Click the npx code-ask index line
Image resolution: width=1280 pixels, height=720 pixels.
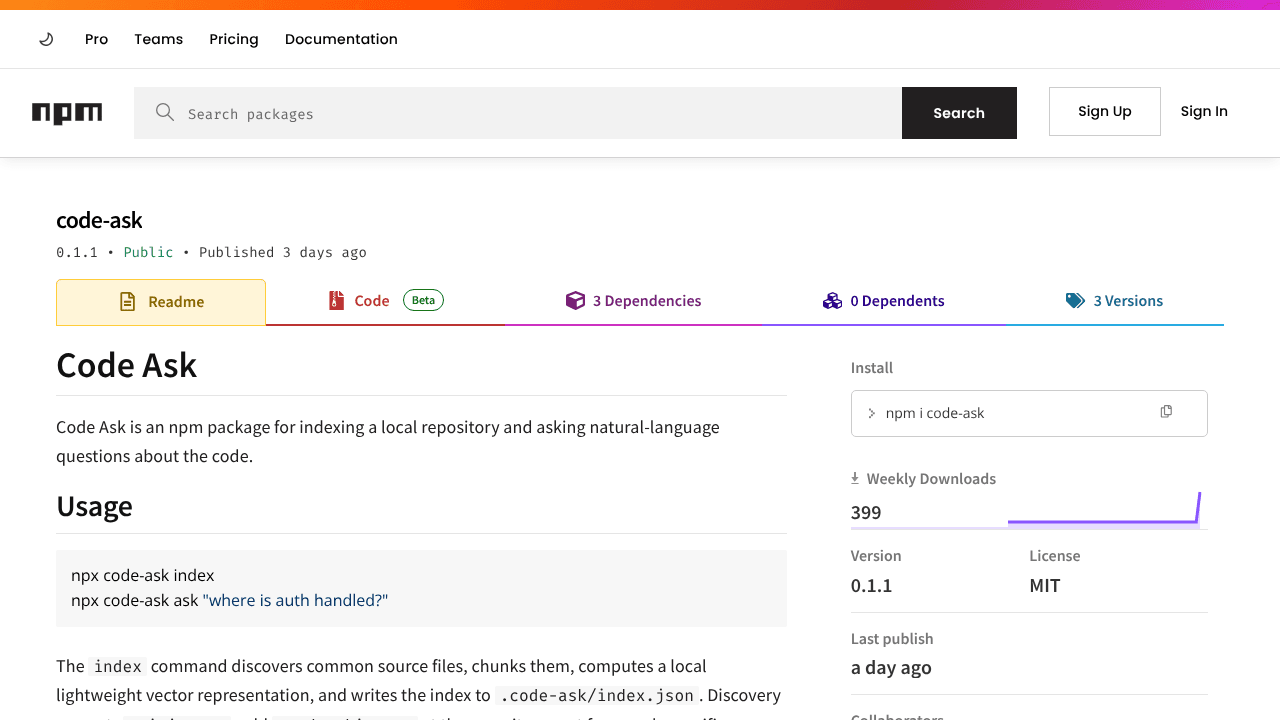pos(143,575)
